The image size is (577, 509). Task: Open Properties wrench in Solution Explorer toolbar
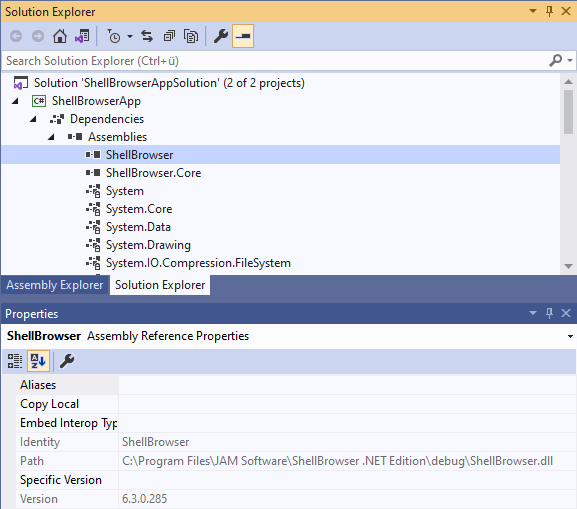[221, 36]
